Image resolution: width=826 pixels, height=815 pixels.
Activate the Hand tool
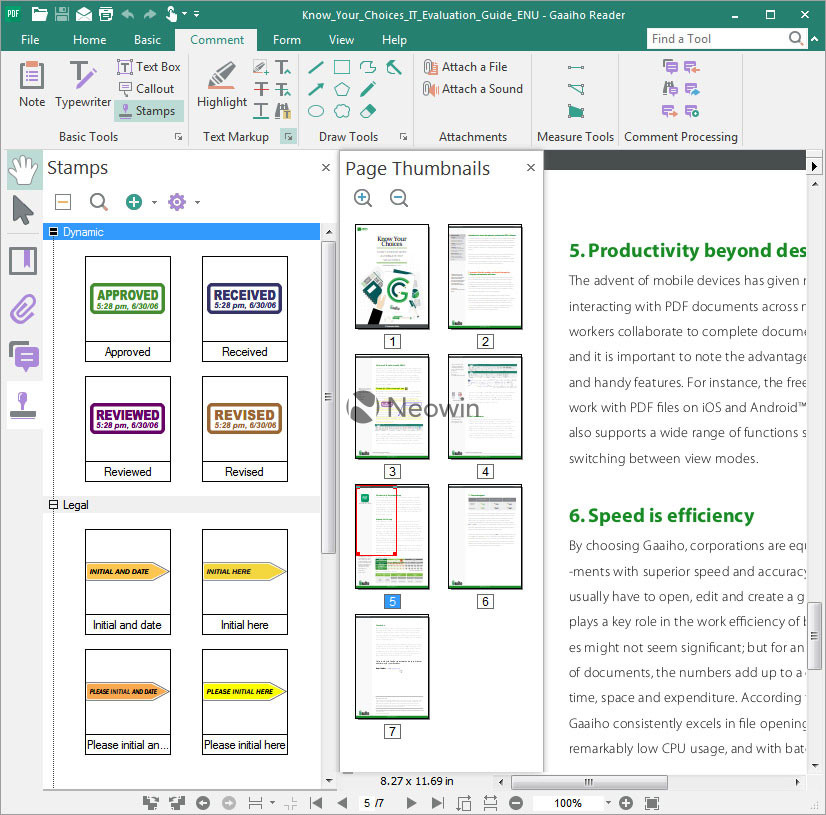click(x=23, y=170)
